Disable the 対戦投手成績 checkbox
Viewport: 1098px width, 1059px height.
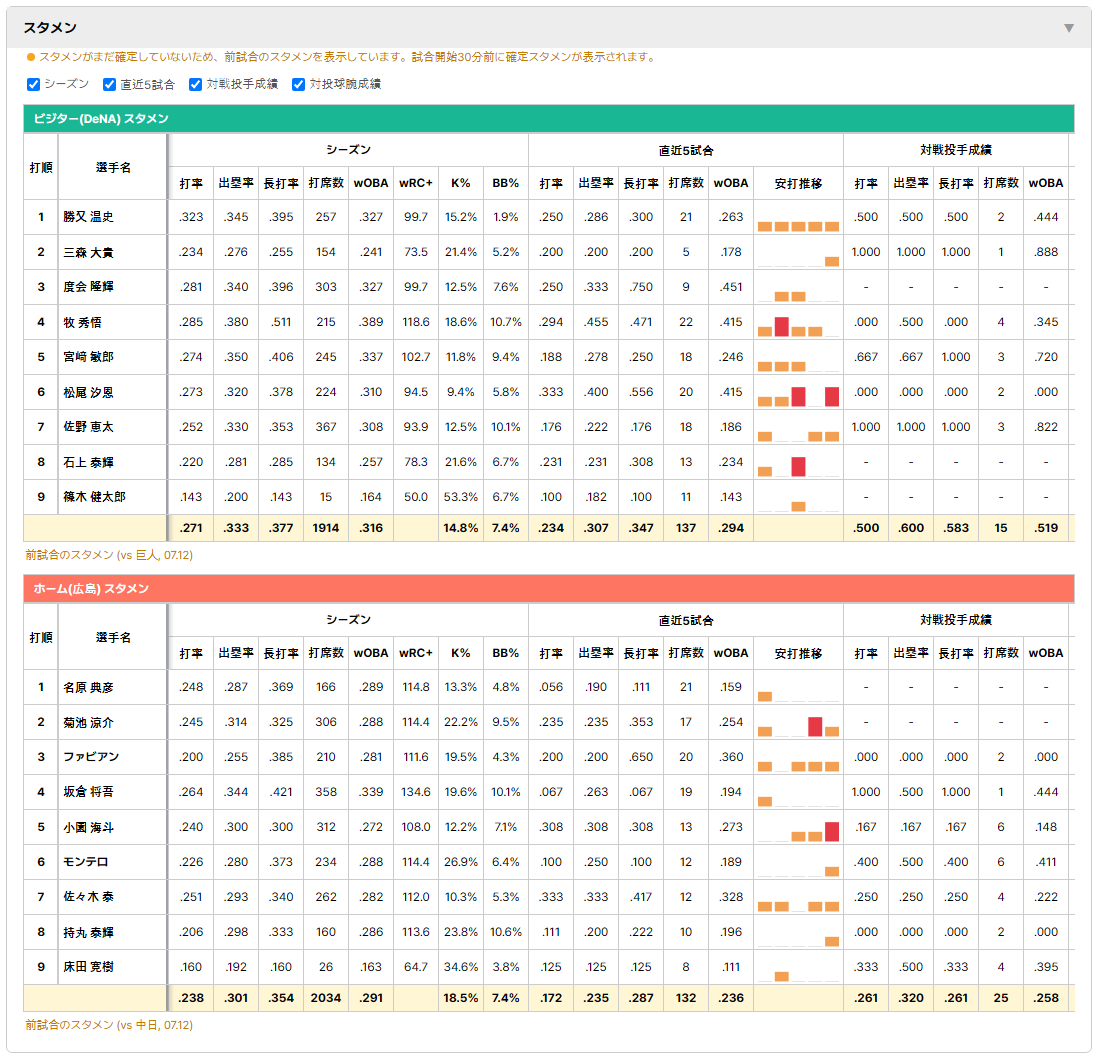(195, 84)
